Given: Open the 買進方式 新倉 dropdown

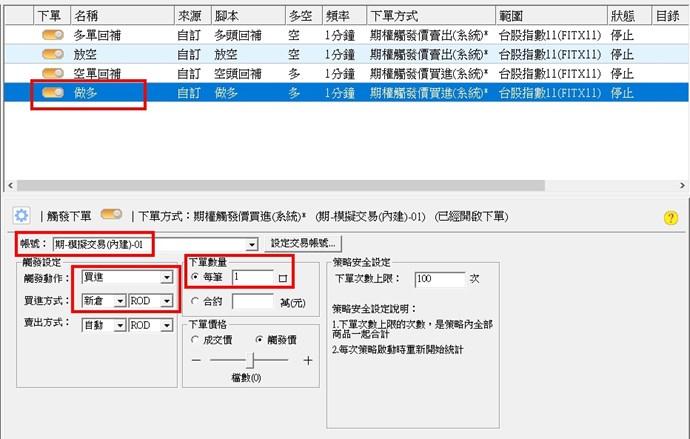Looking at the screenshot, I should click(x=120, y=301).
